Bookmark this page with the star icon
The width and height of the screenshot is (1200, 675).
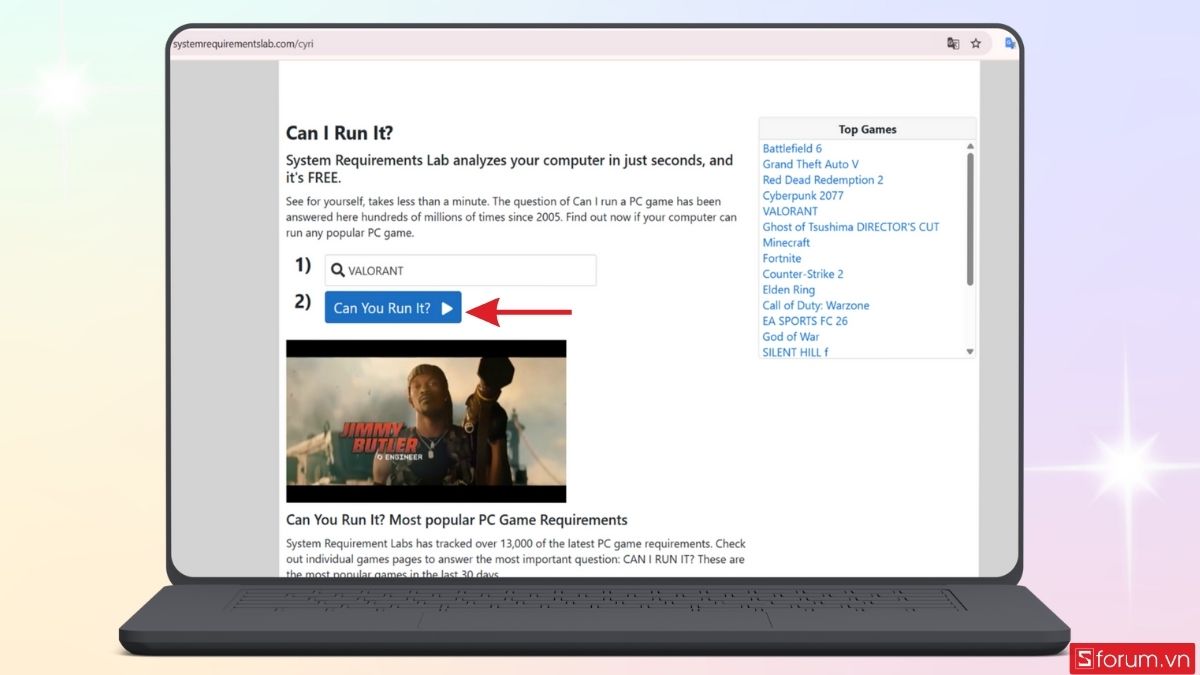(976, 44)
